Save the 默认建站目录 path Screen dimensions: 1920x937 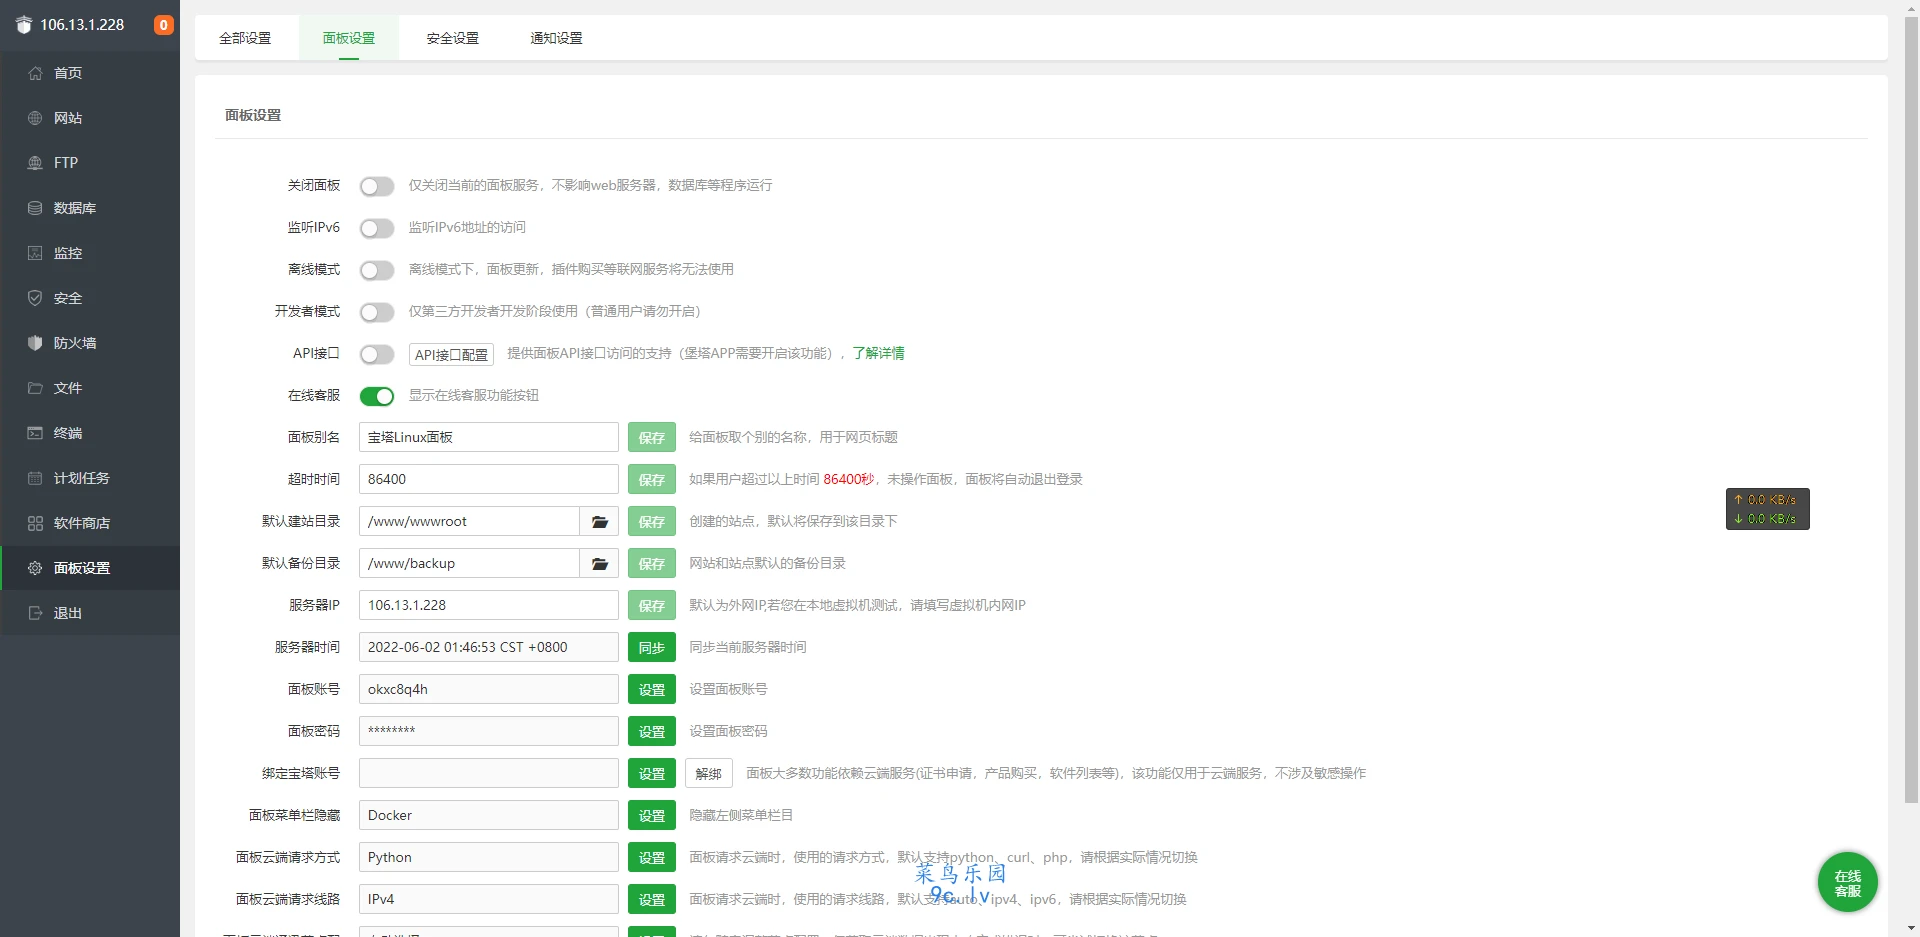click(x=652, y=521)
